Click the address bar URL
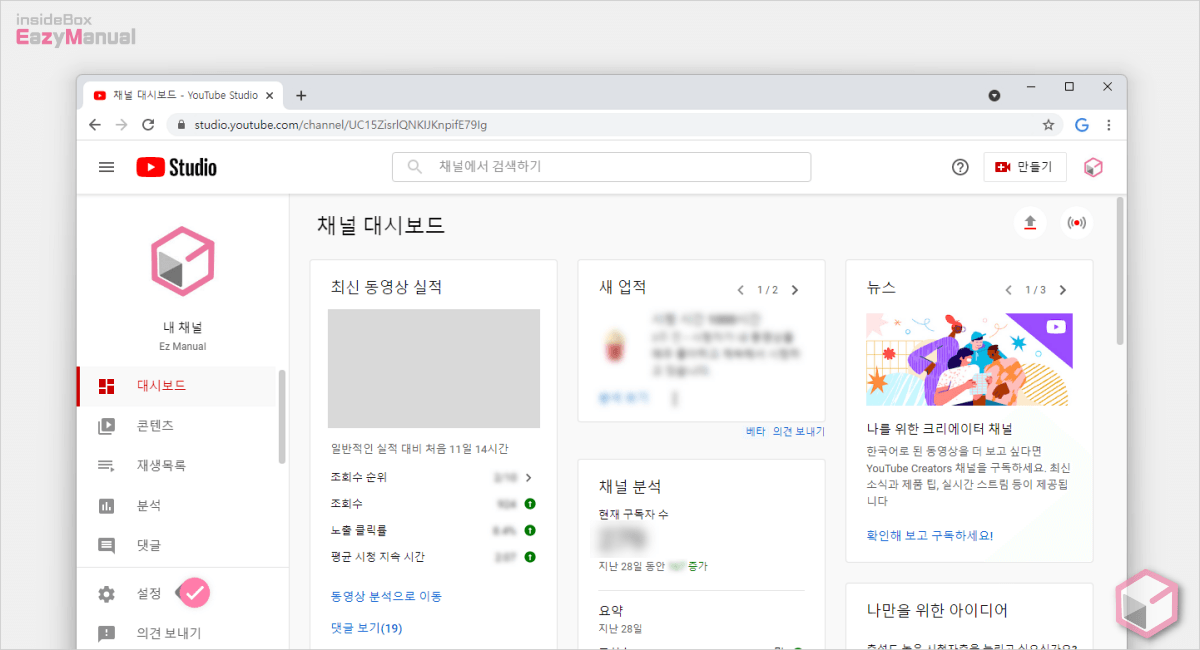1200x650 pixels. tap(341, 125)
